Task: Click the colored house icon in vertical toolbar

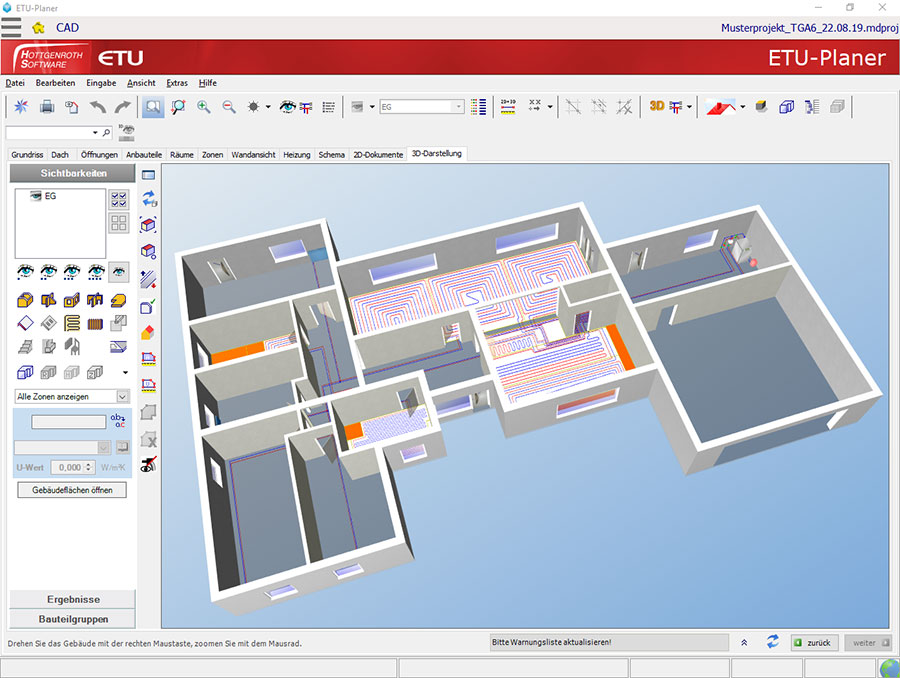Action: tap(148, 332)
